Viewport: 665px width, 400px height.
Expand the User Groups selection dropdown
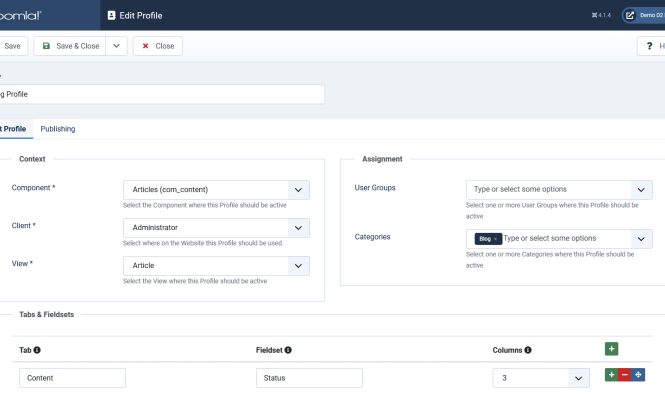(x=641, y=190)
